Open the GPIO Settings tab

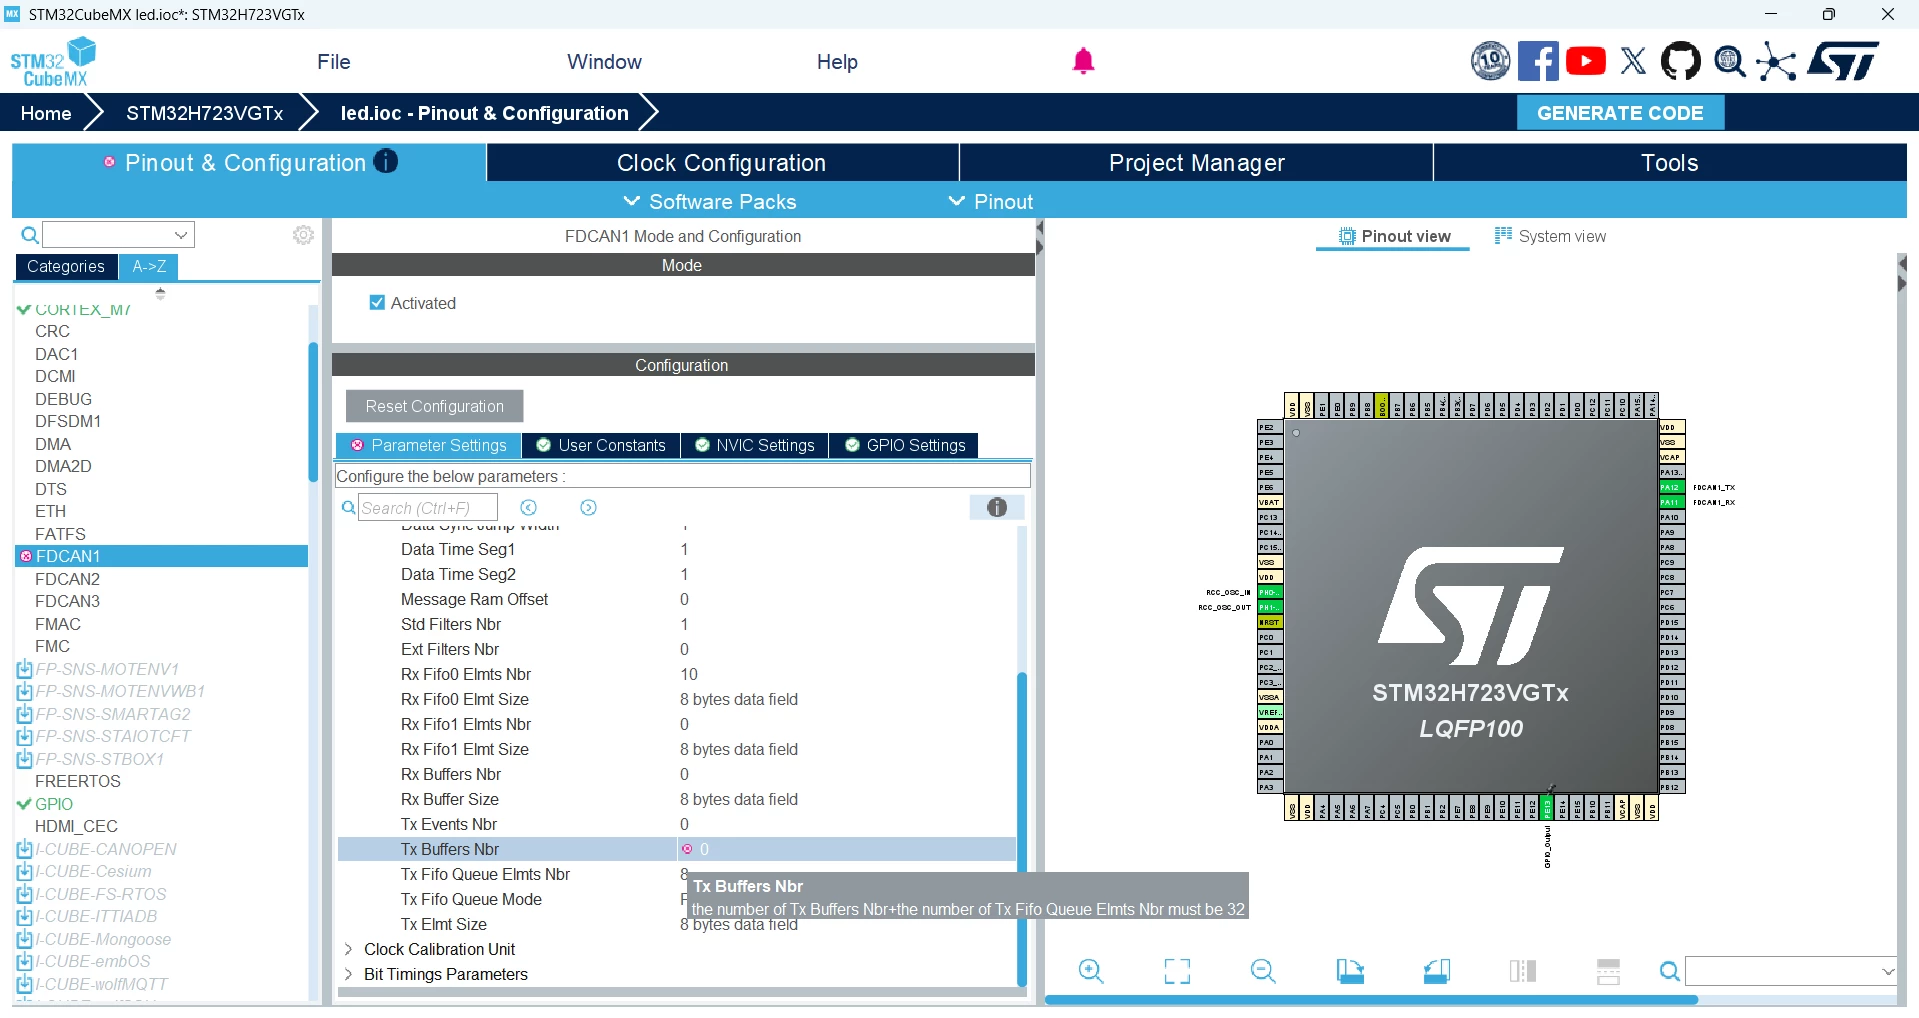[905, 445]
